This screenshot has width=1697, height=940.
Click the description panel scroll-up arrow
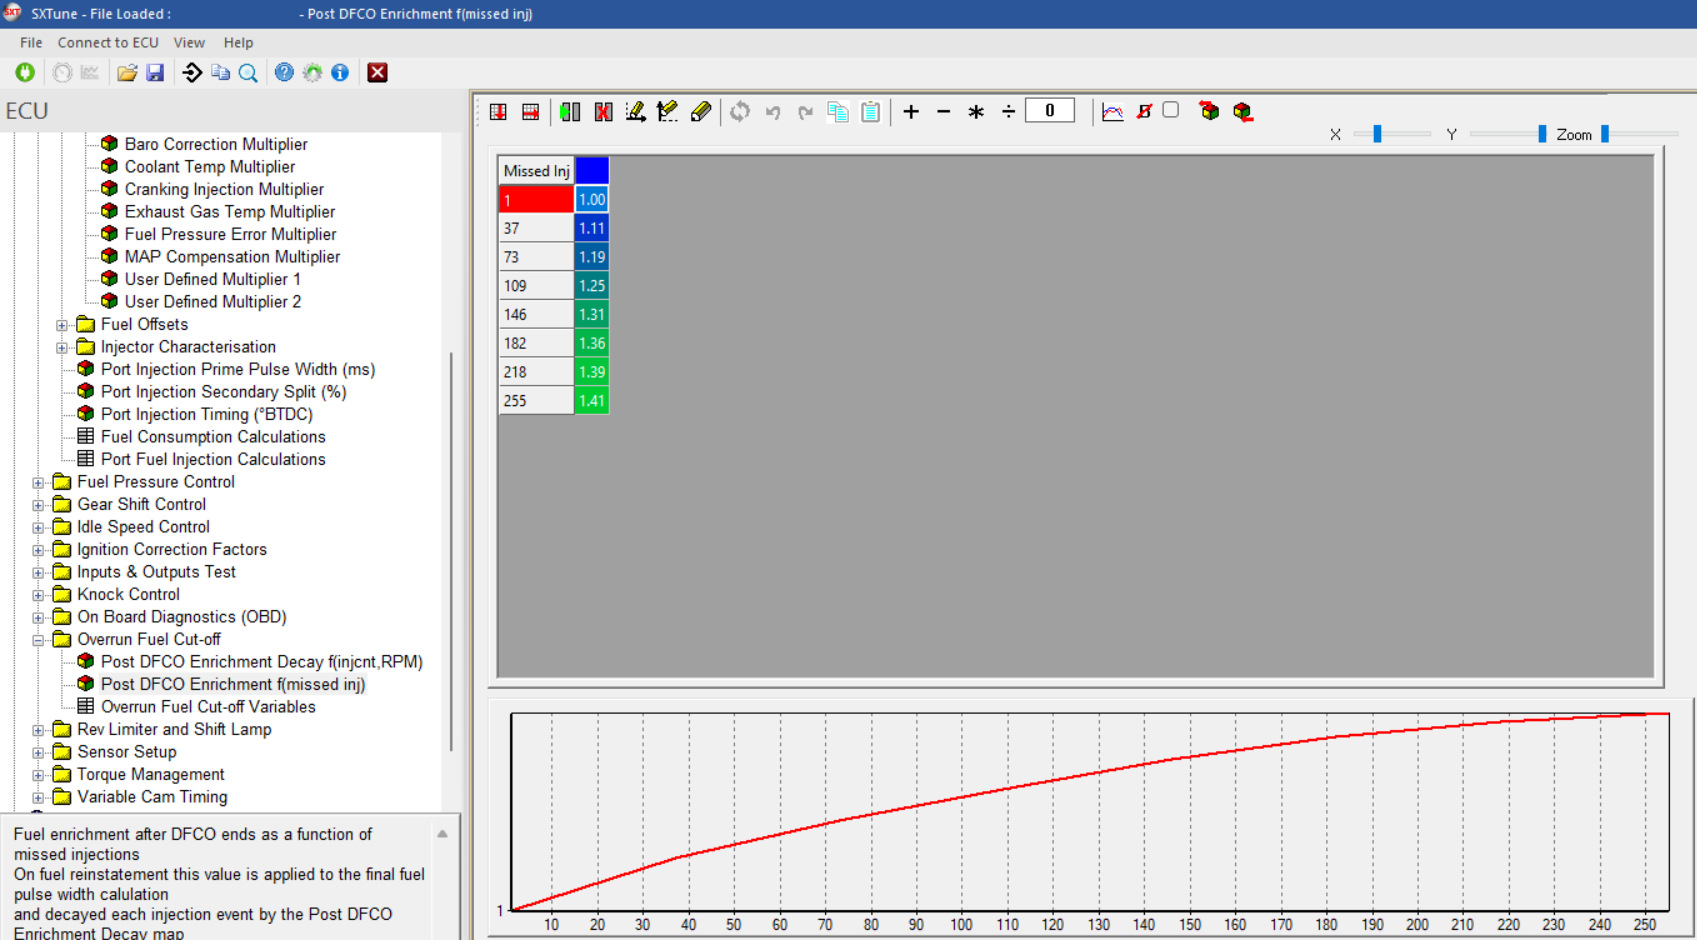442,834
